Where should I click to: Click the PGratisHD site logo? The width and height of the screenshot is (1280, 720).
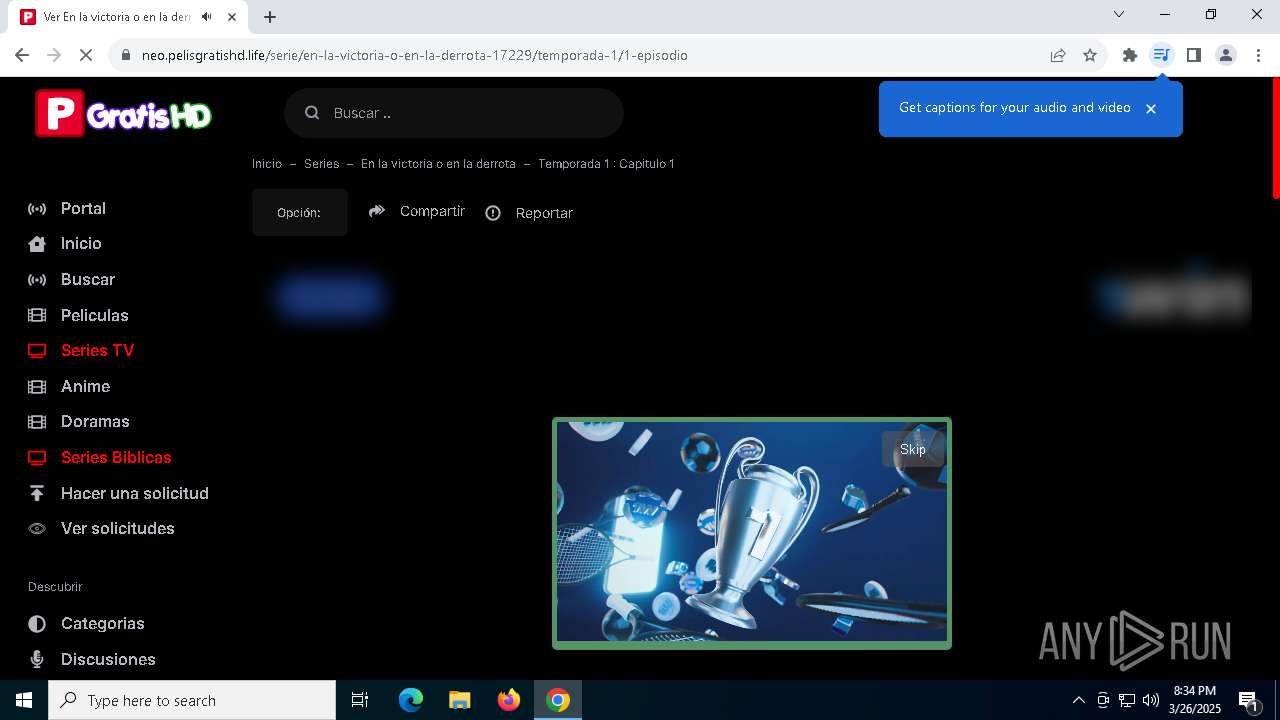123,113
